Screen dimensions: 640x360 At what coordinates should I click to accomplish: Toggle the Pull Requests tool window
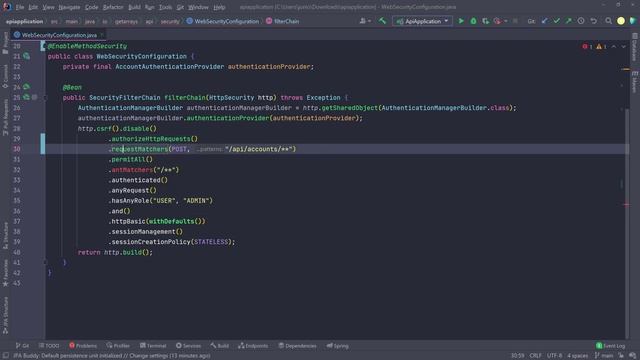(5, 117)
